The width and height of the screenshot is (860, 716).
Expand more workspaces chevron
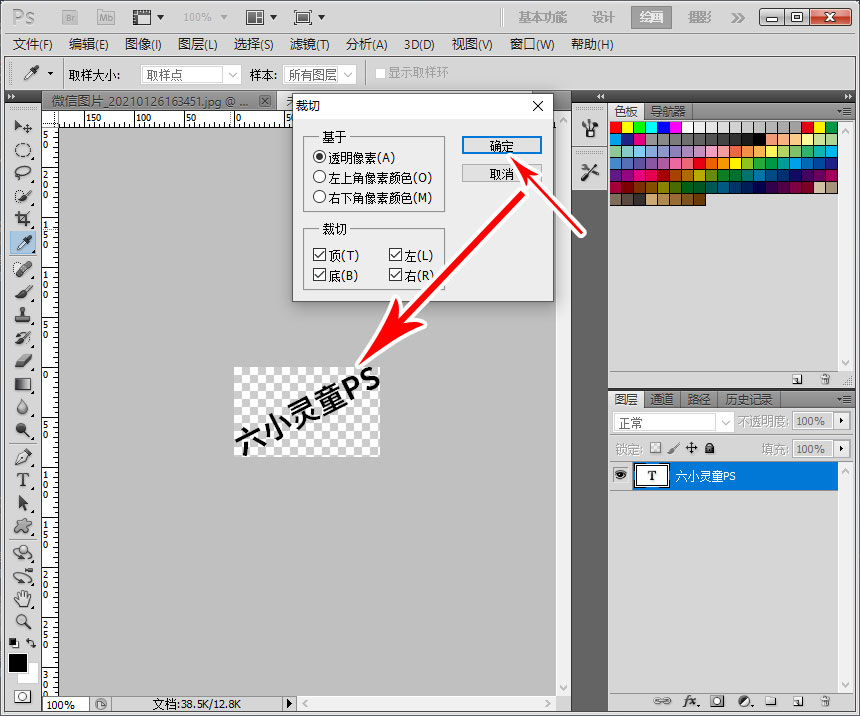(738, 18)
